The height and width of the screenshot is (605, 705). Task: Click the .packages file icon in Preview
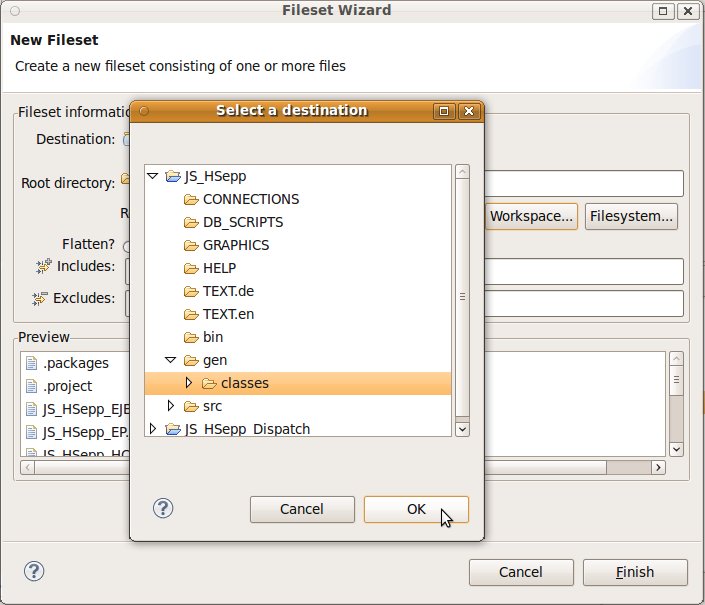coord(31,363)
